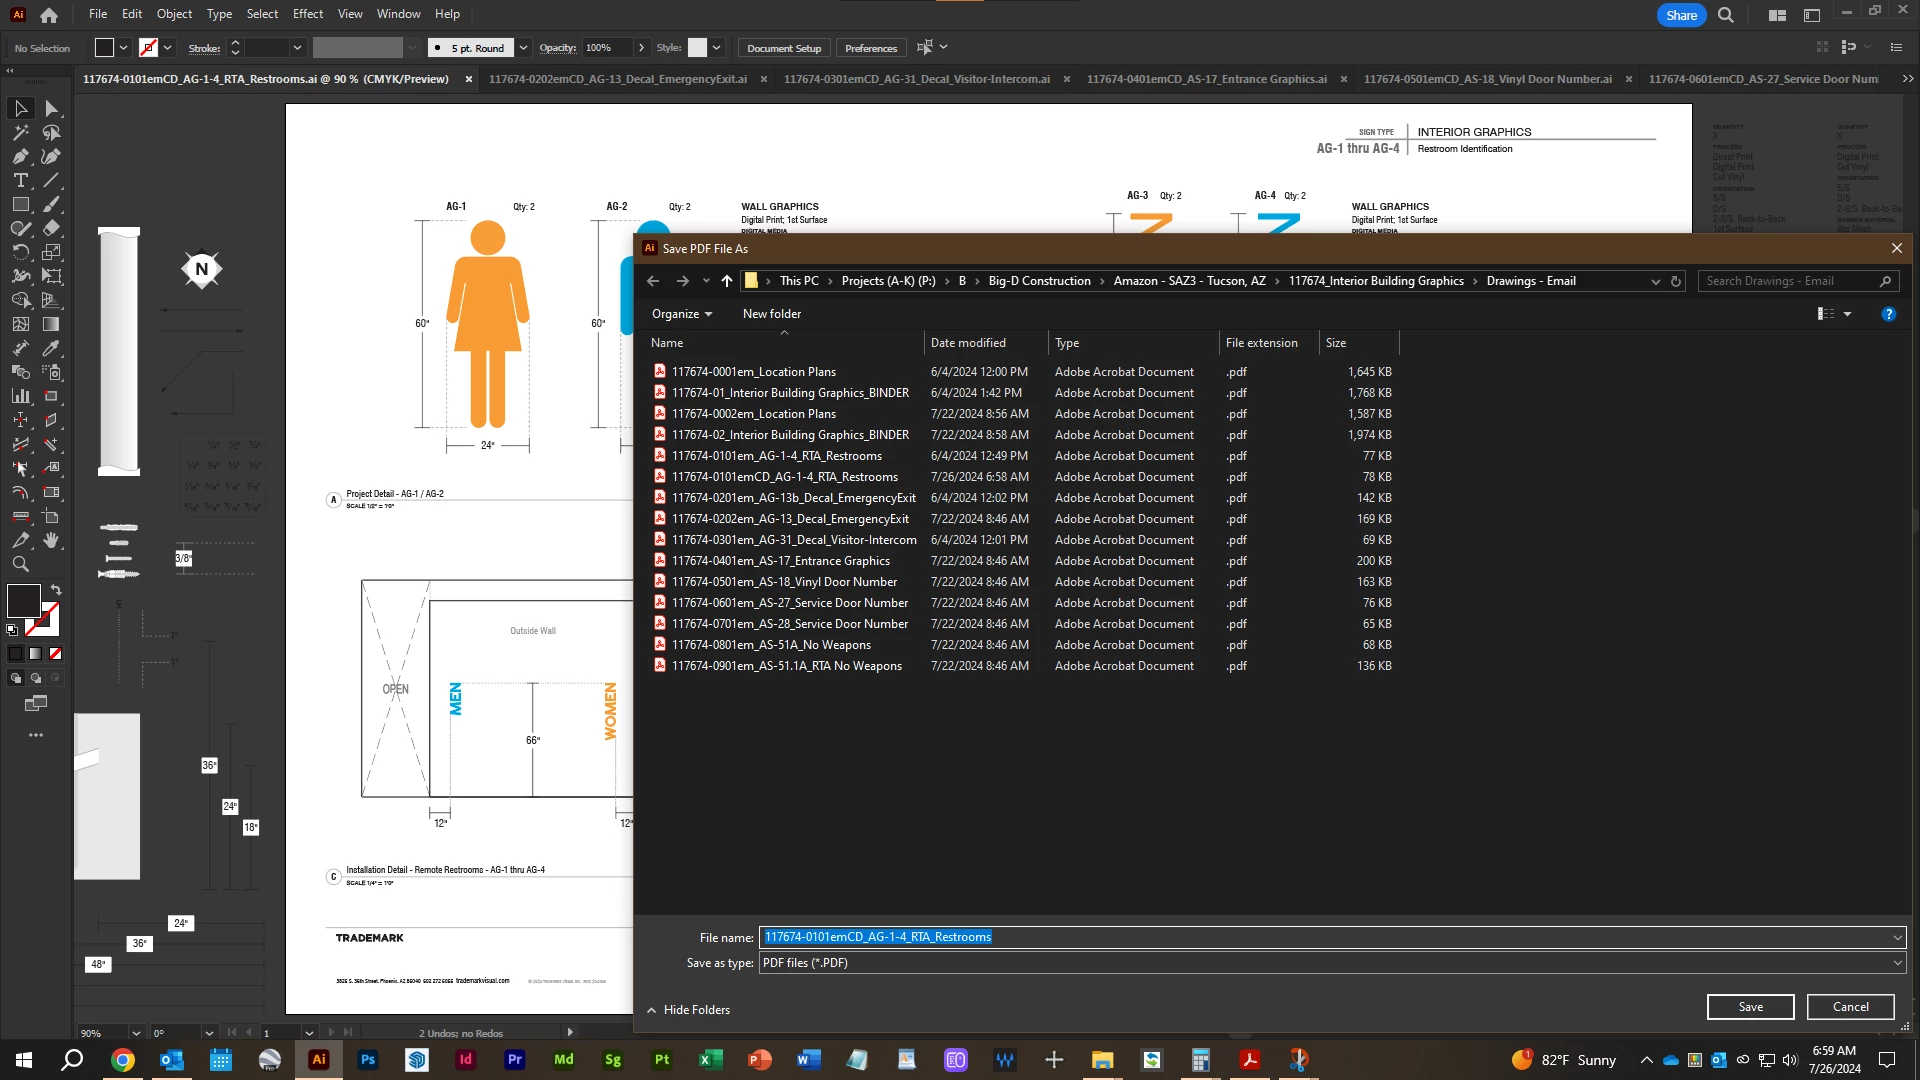The image size is (1920, 1080).
Task: Open the Organize dropdown menu
Action: pos(682,314)
